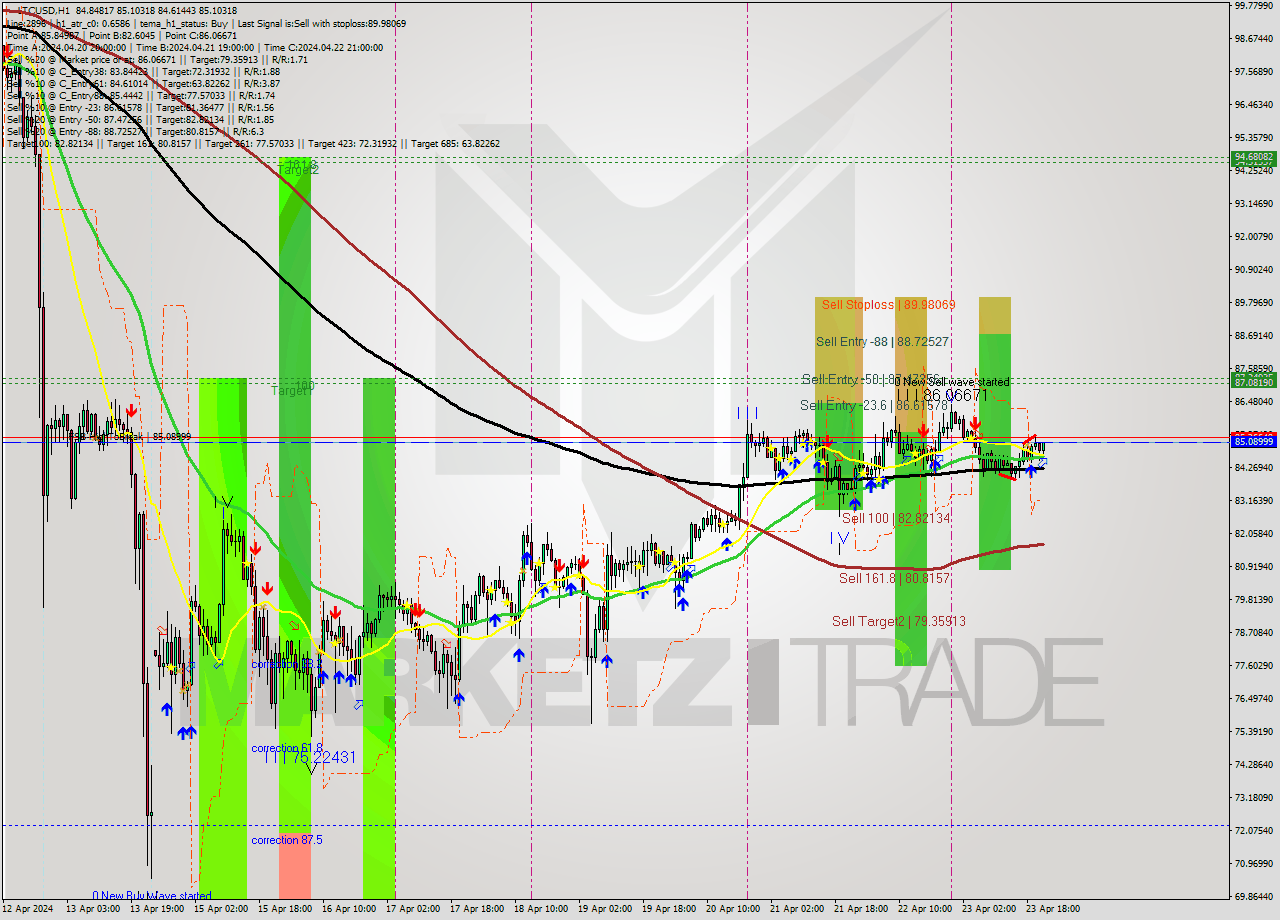Click the green 94.68082 price tag on axis
This screenshot has width=1280, height=920.
pos(1254,157)
